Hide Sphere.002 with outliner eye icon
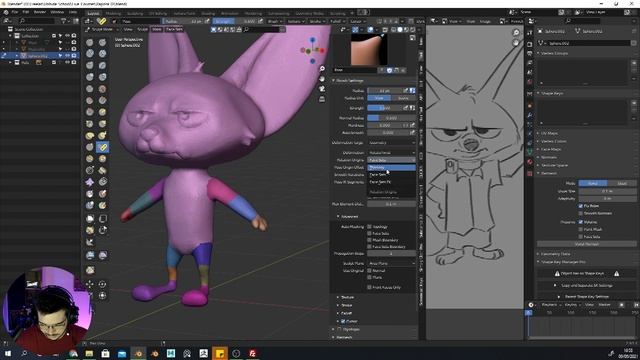The height and width of the screenshot is (360, 640). click(x=67, y=56)
